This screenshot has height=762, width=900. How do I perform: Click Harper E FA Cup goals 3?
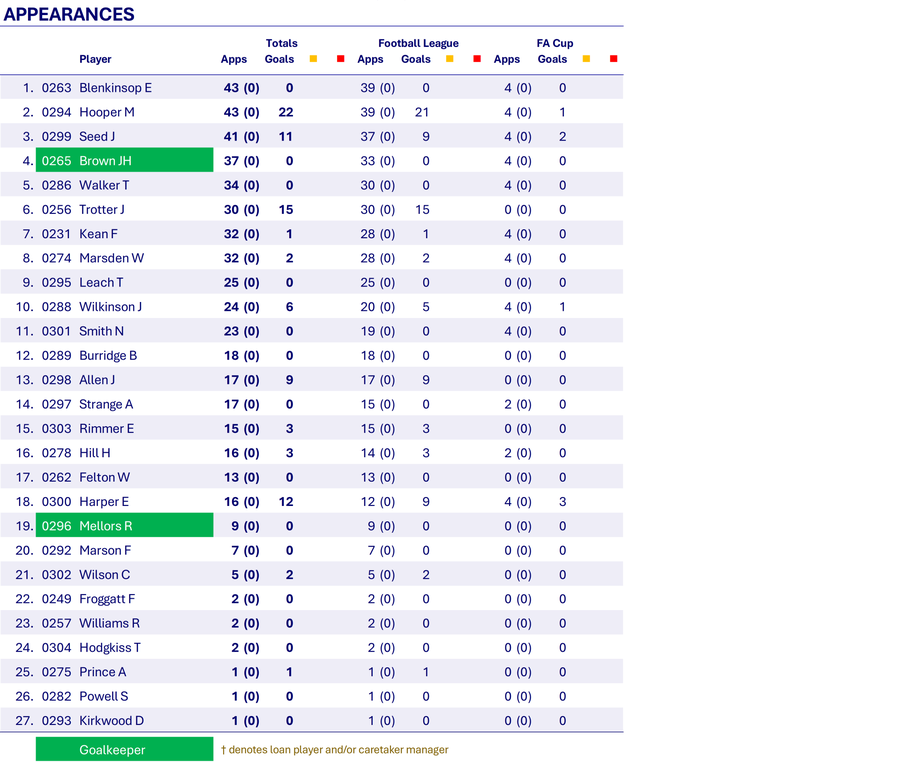point(562,501)
